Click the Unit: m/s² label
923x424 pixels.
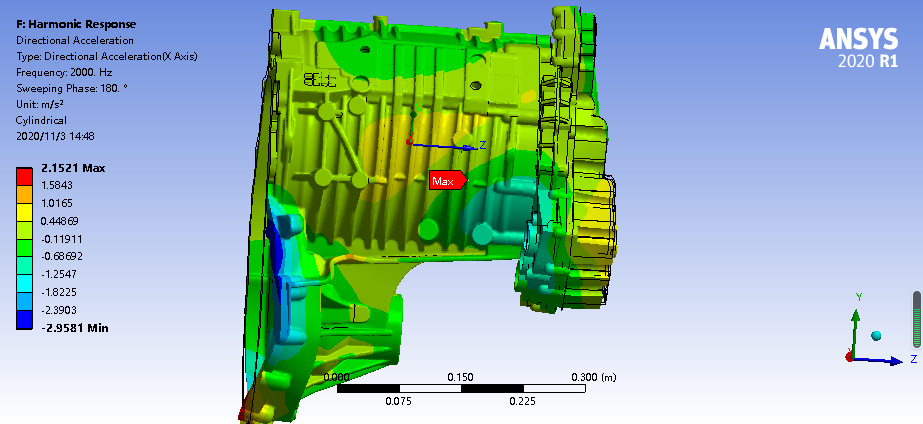[45, 104]
